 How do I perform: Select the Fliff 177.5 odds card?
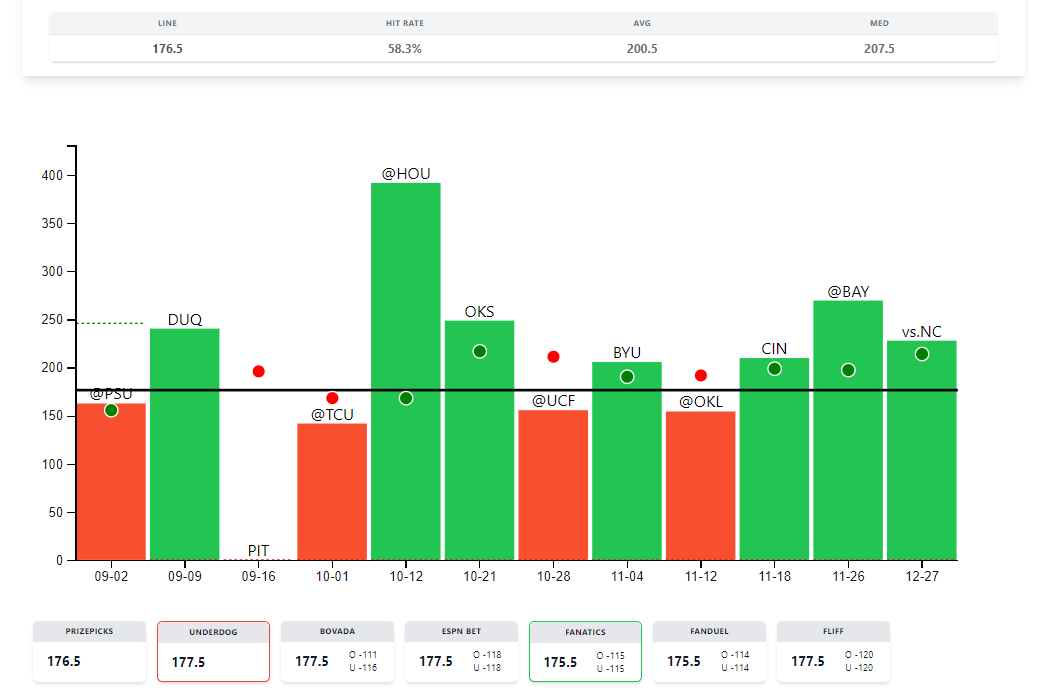833,651
